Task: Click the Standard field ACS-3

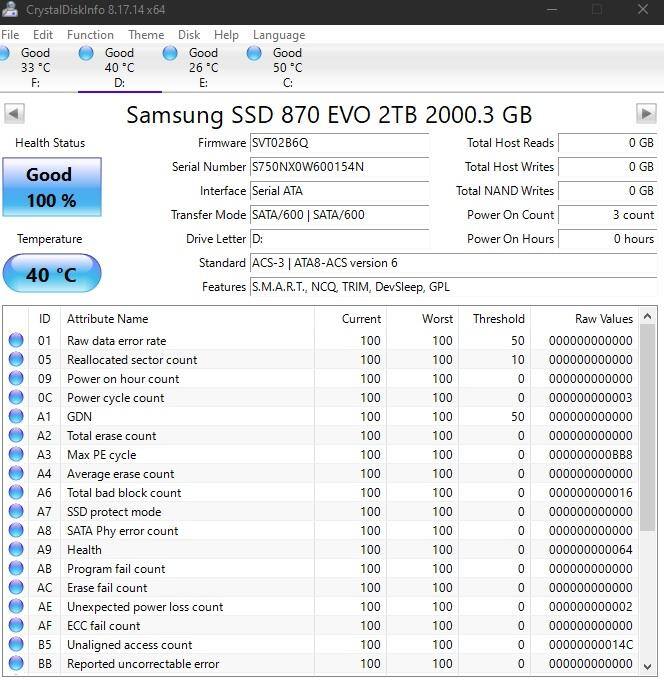Action: [453, 263]
